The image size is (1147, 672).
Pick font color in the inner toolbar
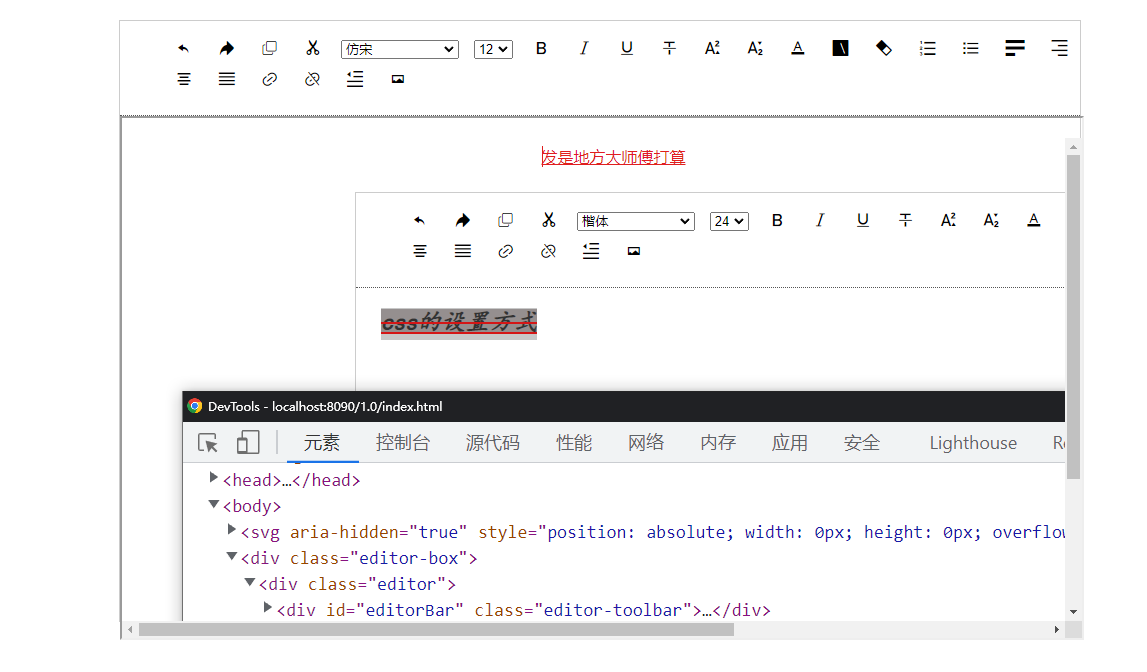pyautogui.click(x=1034, y=220)
